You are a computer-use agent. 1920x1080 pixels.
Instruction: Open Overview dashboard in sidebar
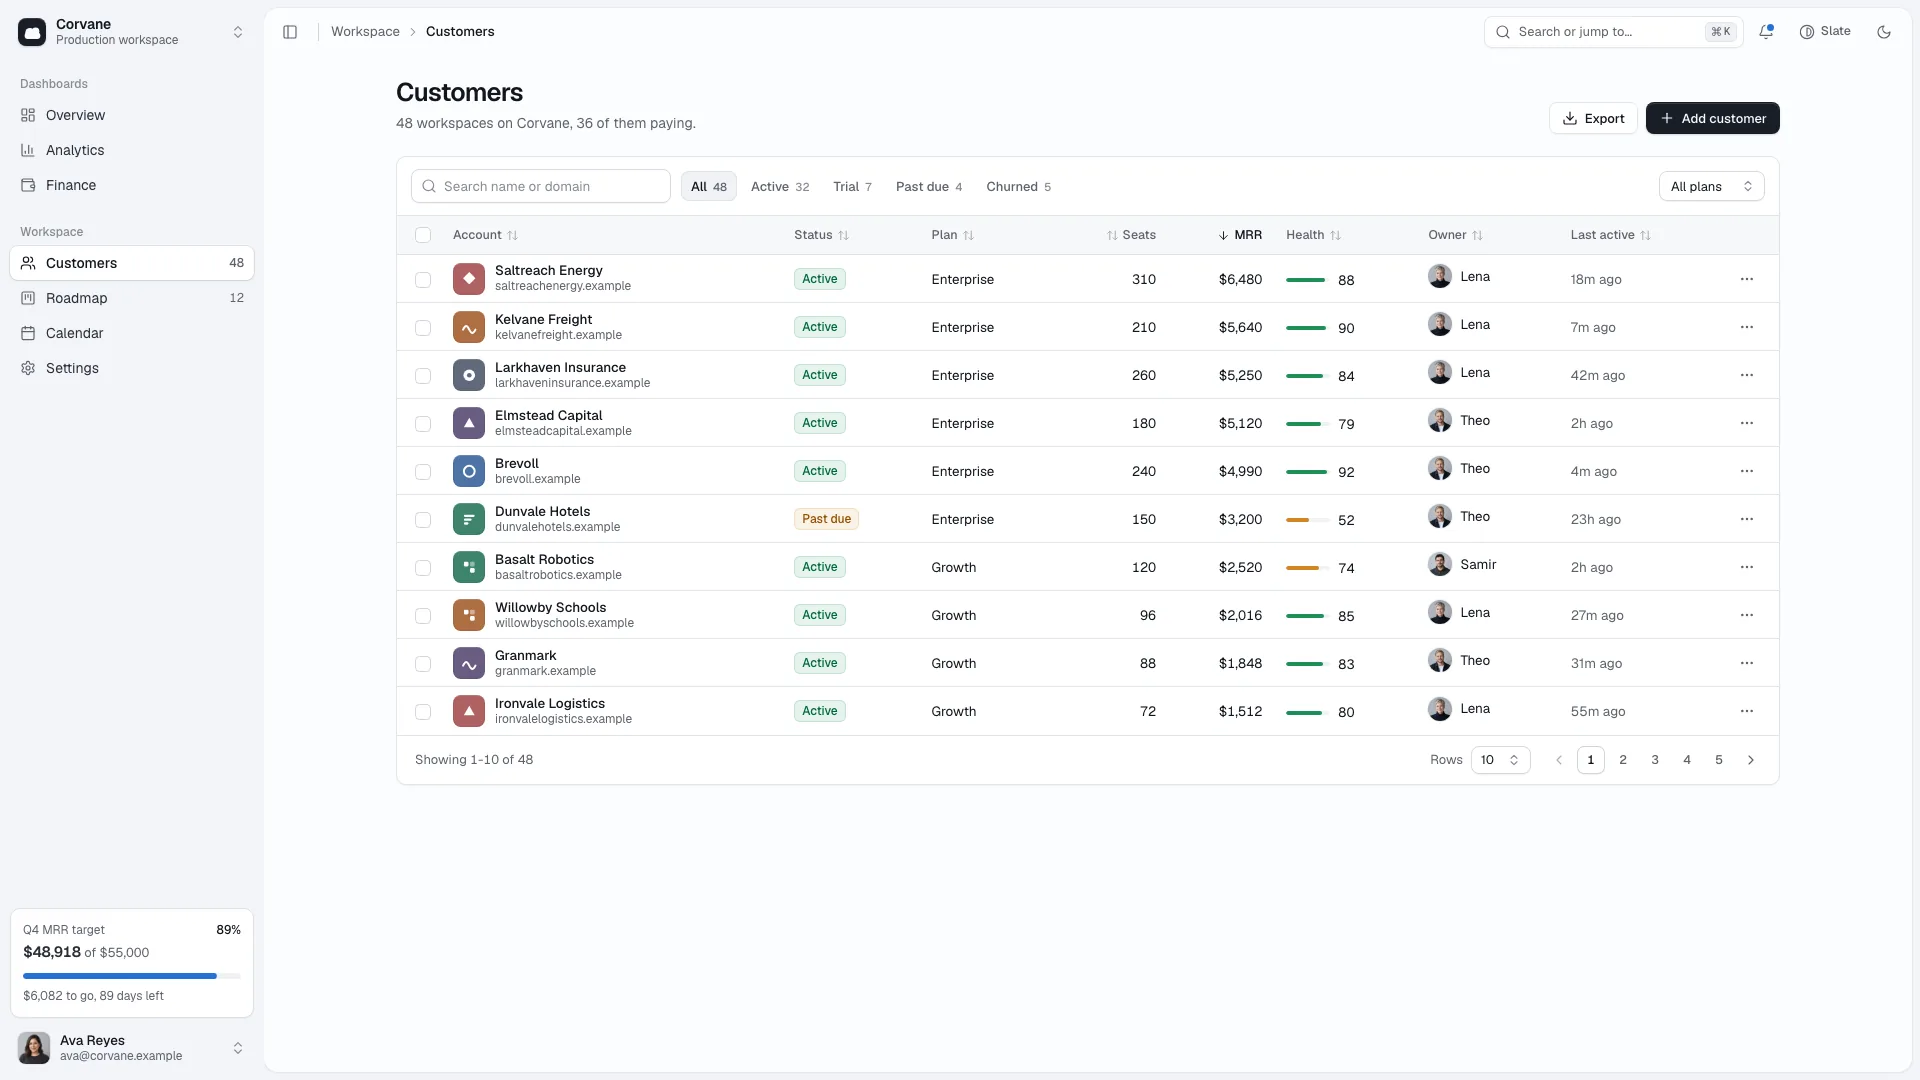(x=132, y=115)
